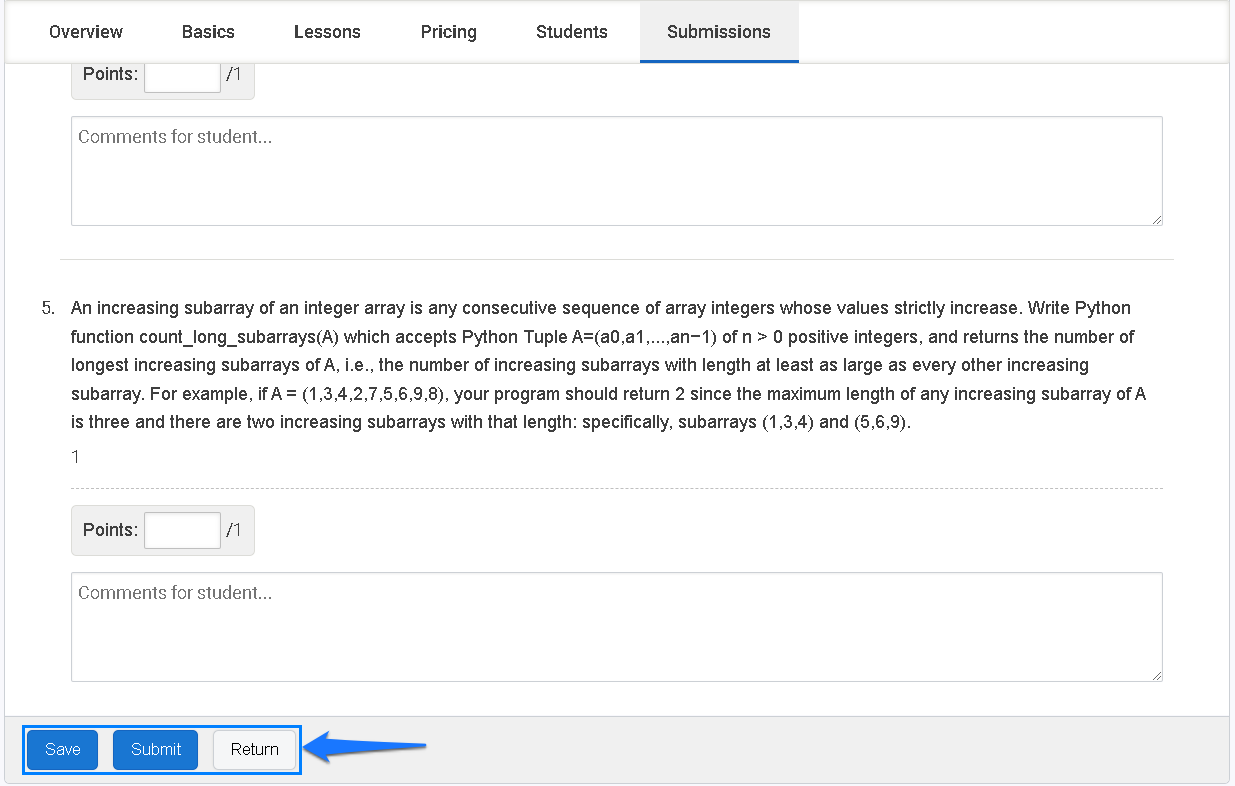Go to the Lessons tab
The height and width of the screenshot is (786, 1235).
tap(327, 32)
